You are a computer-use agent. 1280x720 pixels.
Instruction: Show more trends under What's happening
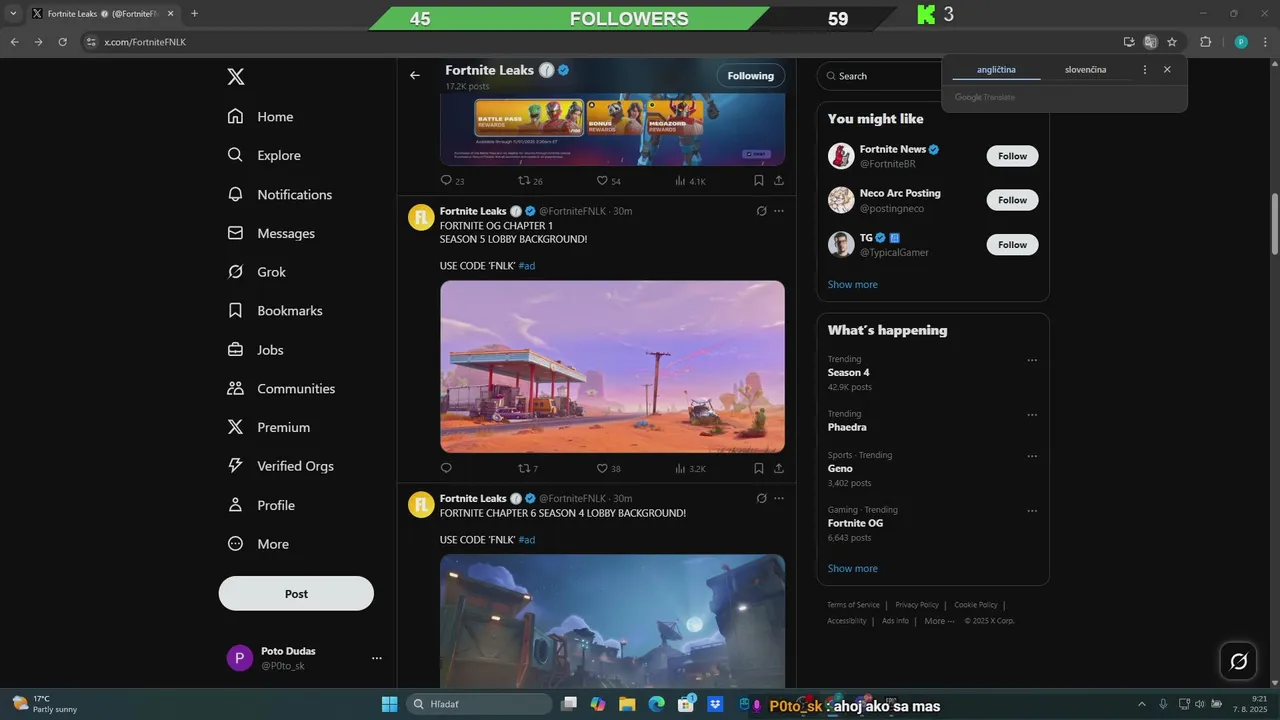(853, 568)
